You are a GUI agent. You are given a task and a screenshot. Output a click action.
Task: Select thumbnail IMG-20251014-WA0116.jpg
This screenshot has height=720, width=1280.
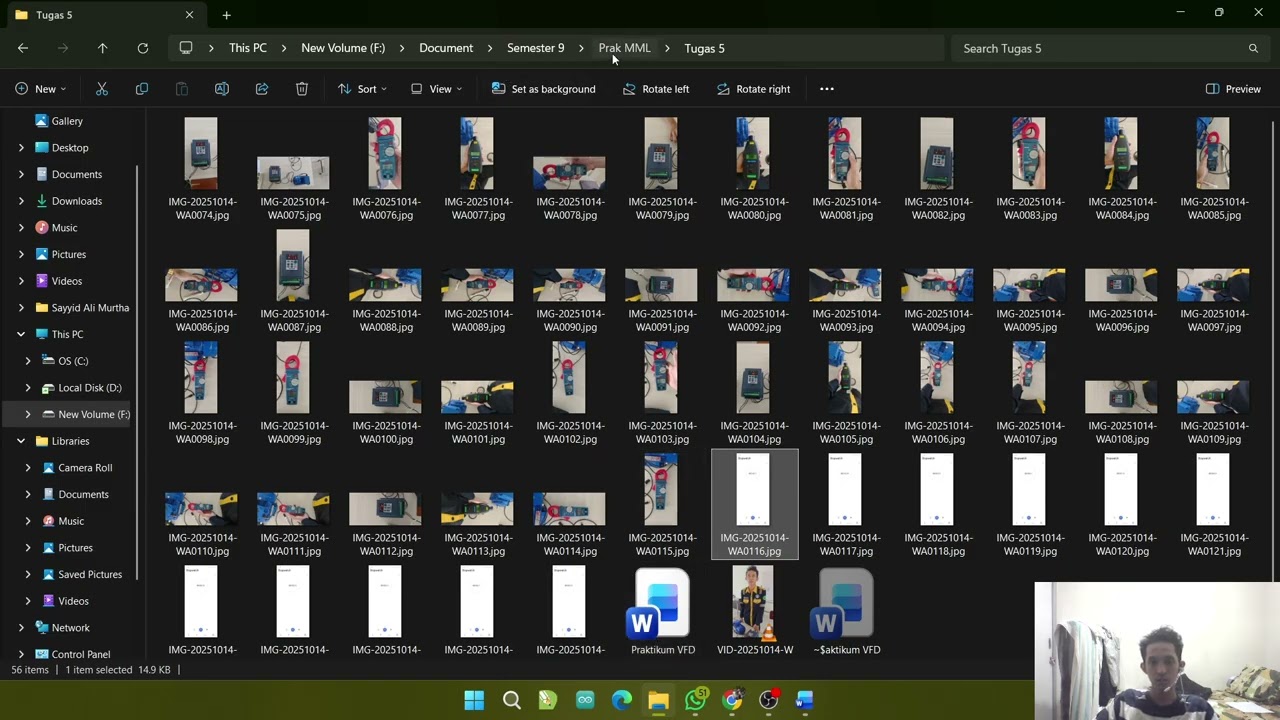[x=754, y=505]
